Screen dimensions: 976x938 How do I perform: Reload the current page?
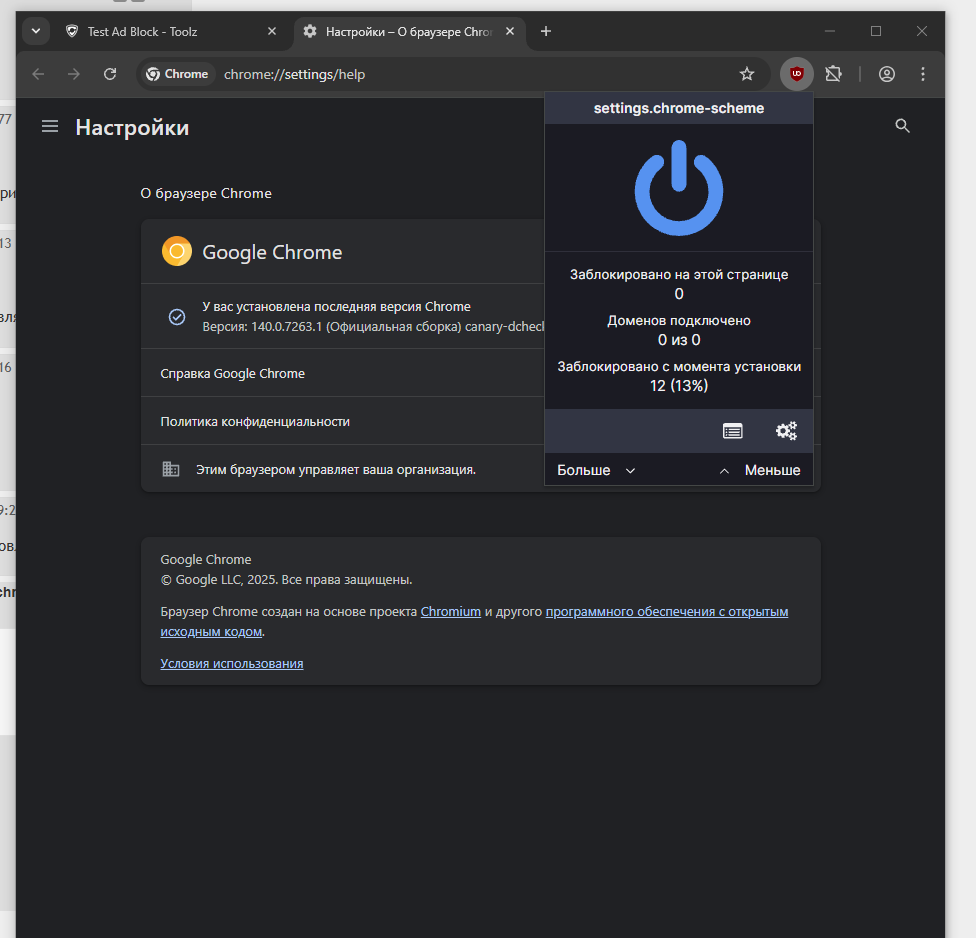click(x=110, y=74)
